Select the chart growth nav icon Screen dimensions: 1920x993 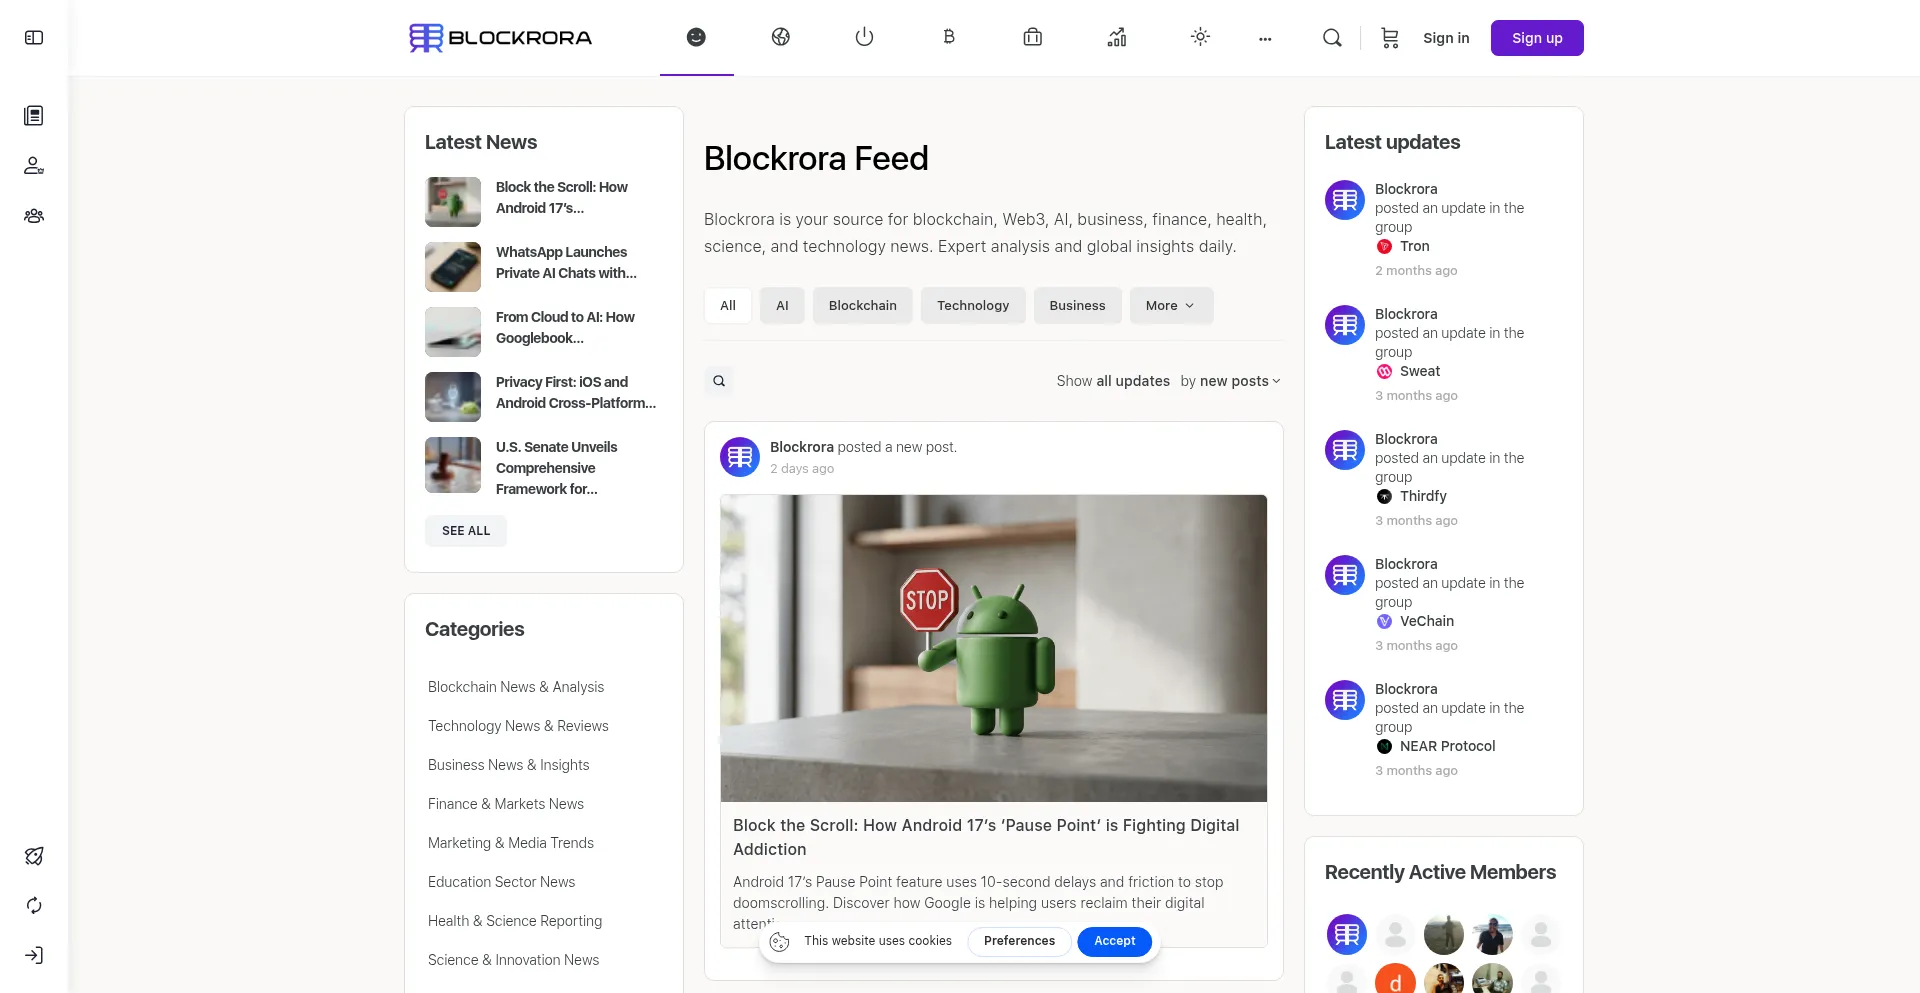[x=1117, y=37]
